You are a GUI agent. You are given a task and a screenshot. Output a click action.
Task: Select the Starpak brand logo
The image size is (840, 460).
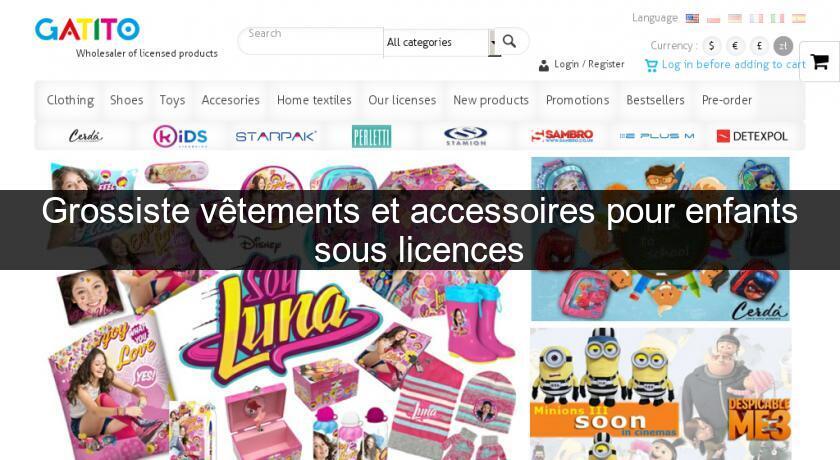coord(276,136)
